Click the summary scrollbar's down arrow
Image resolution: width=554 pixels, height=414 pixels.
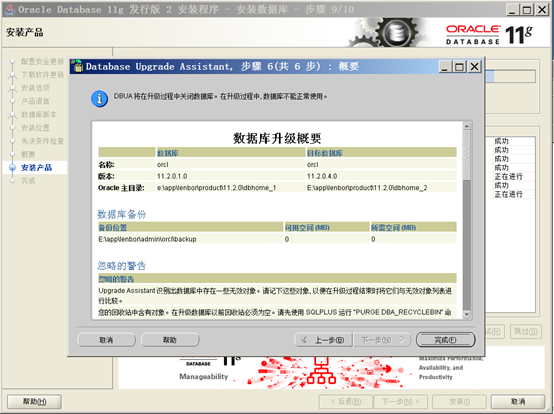[x=466, y=314]
